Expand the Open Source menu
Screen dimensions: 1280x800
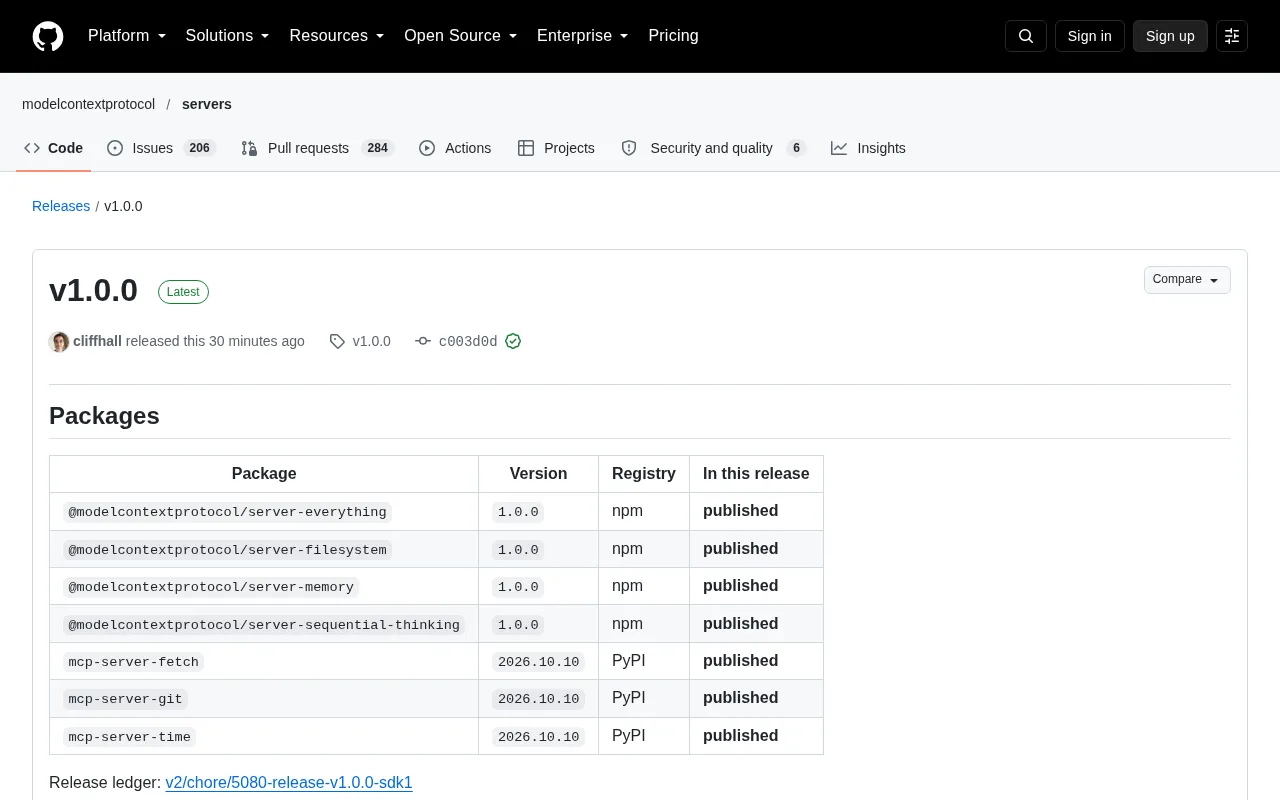[461, 36]
